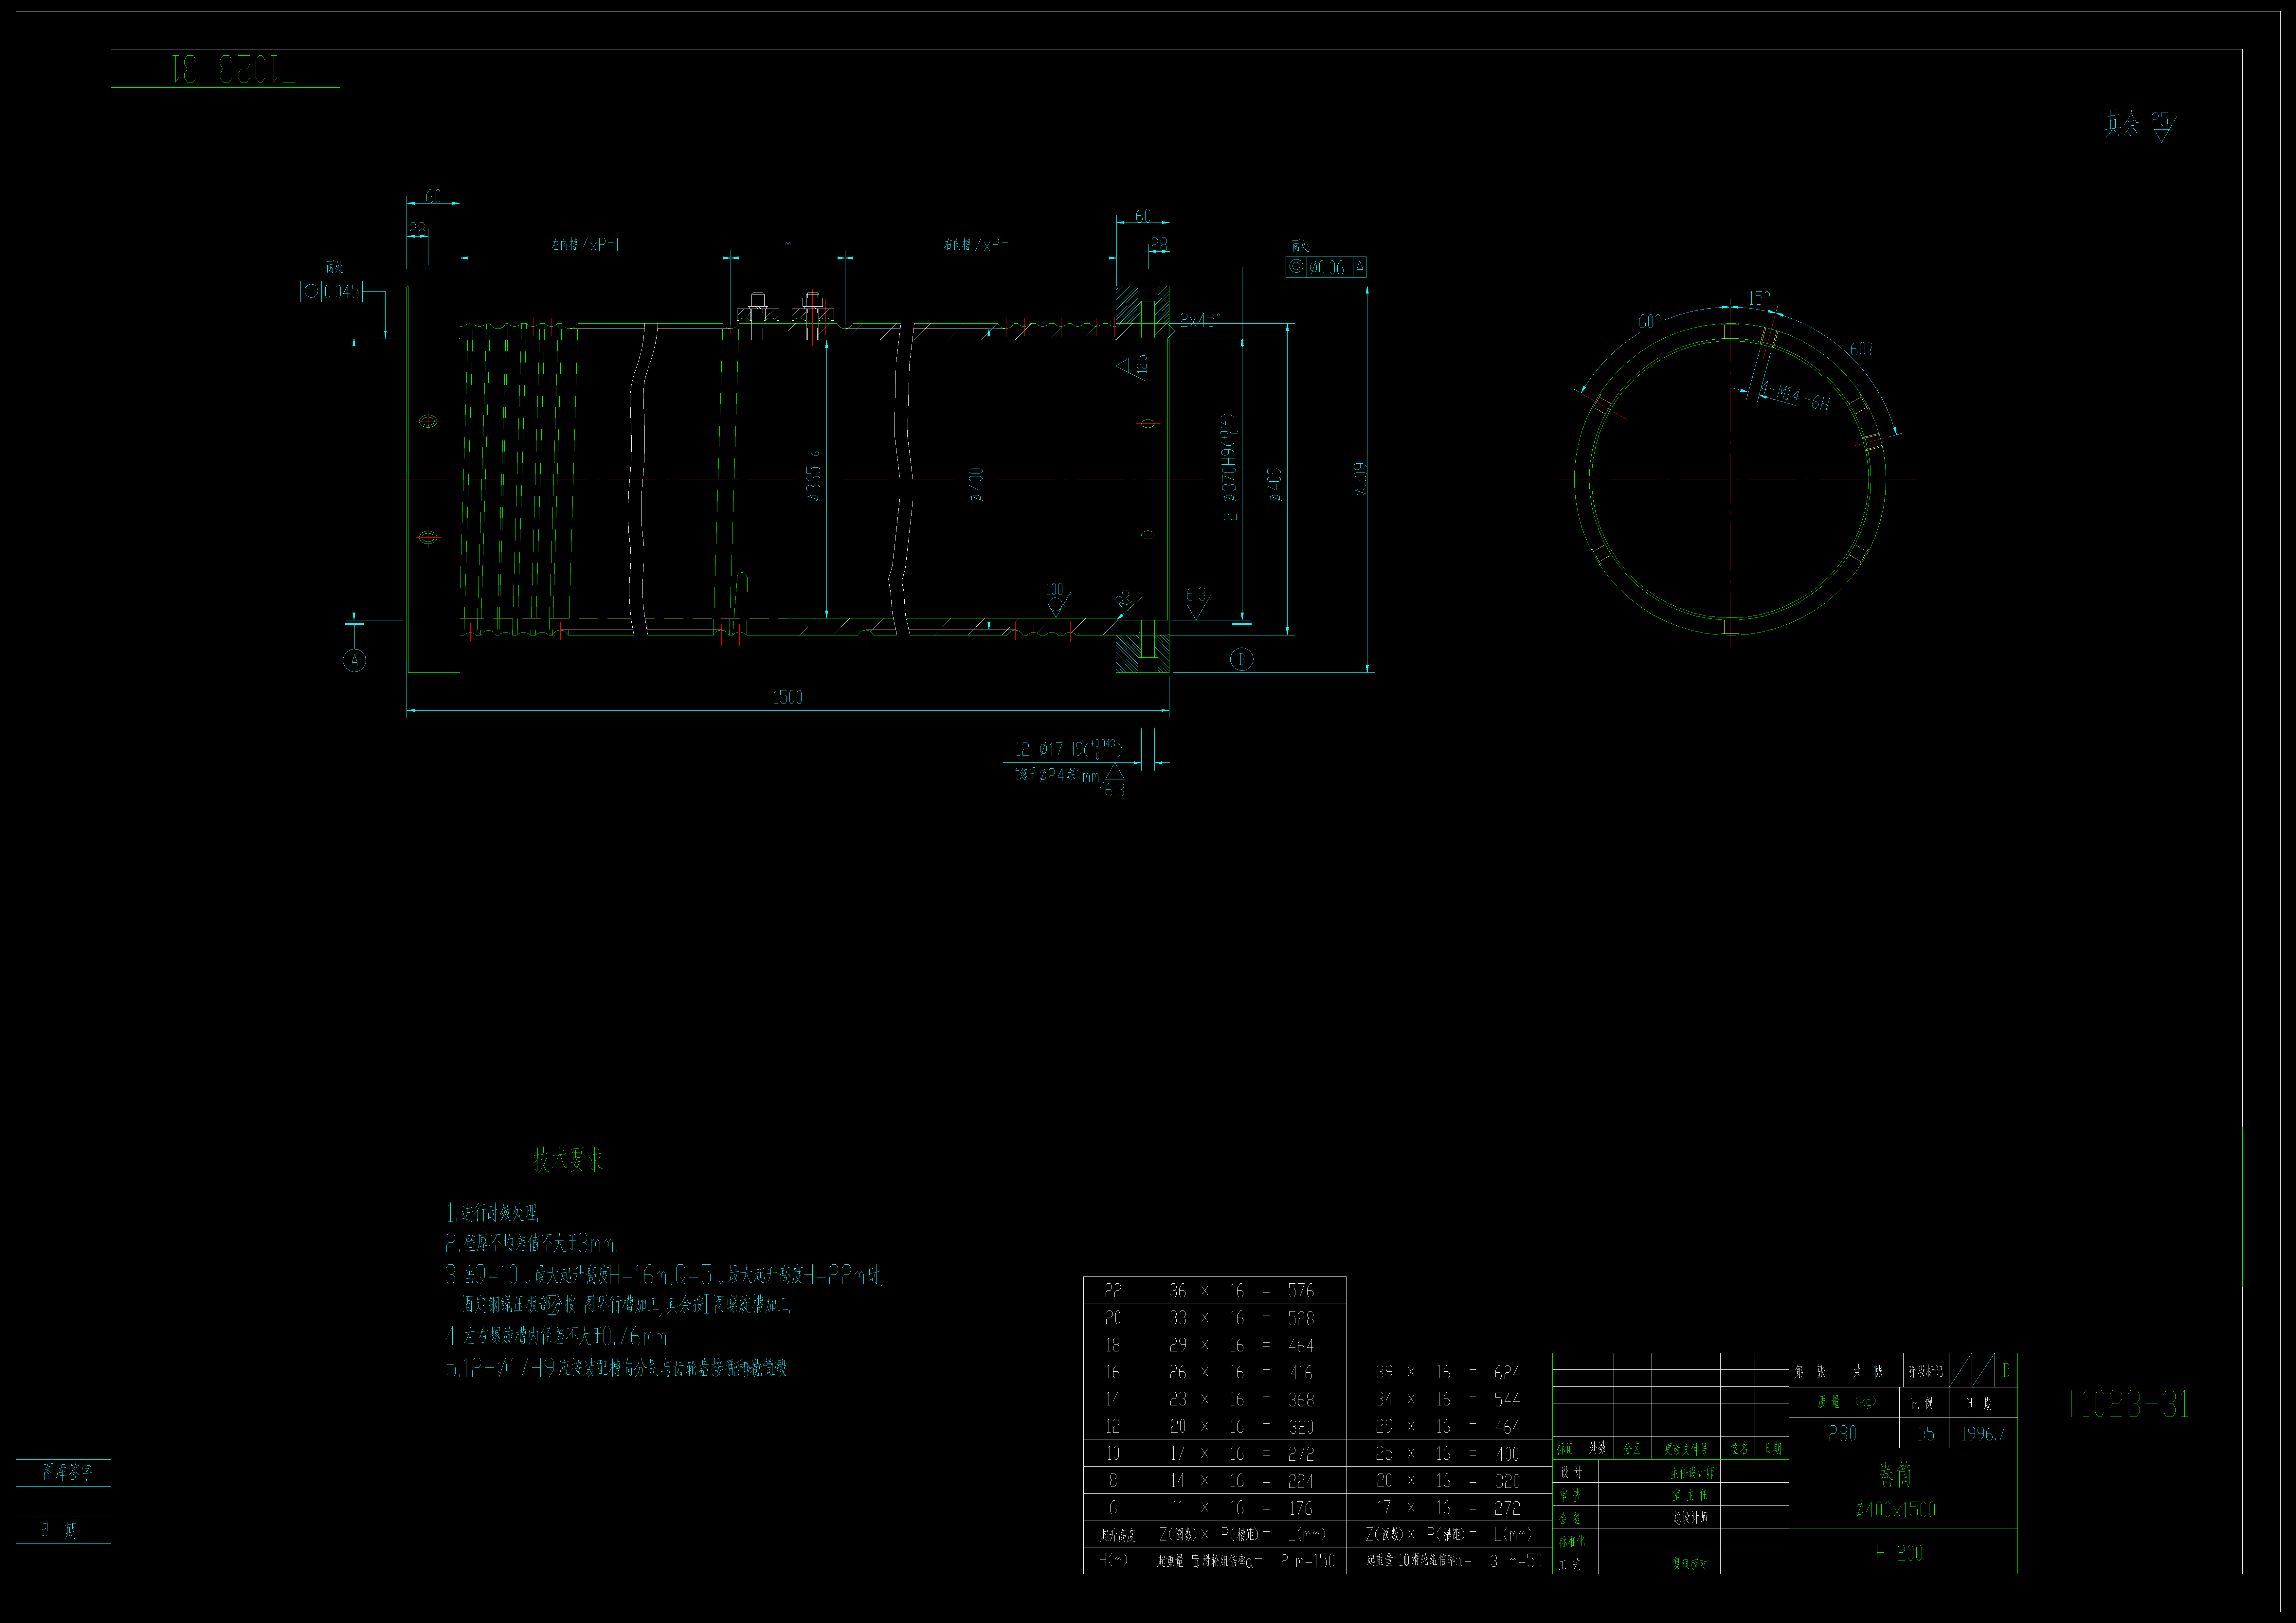Viewport: 2296px width, 1623px height.
Task: Click the '技术要求' heading
Action: 568,1160
